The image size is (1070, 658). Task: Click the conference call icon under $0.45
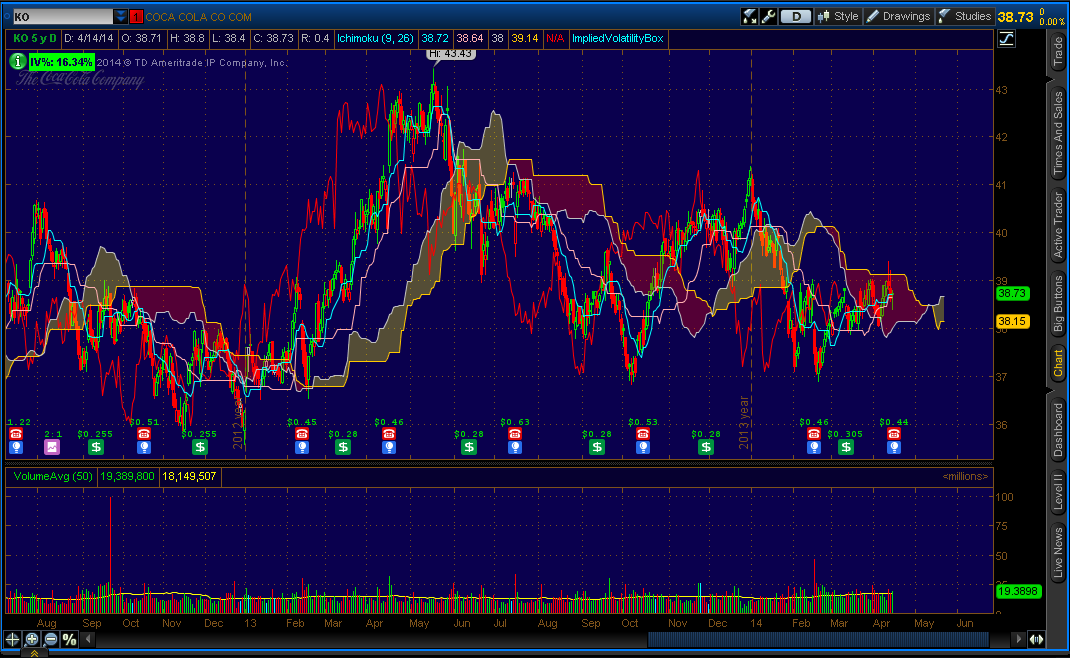point(302,434)
